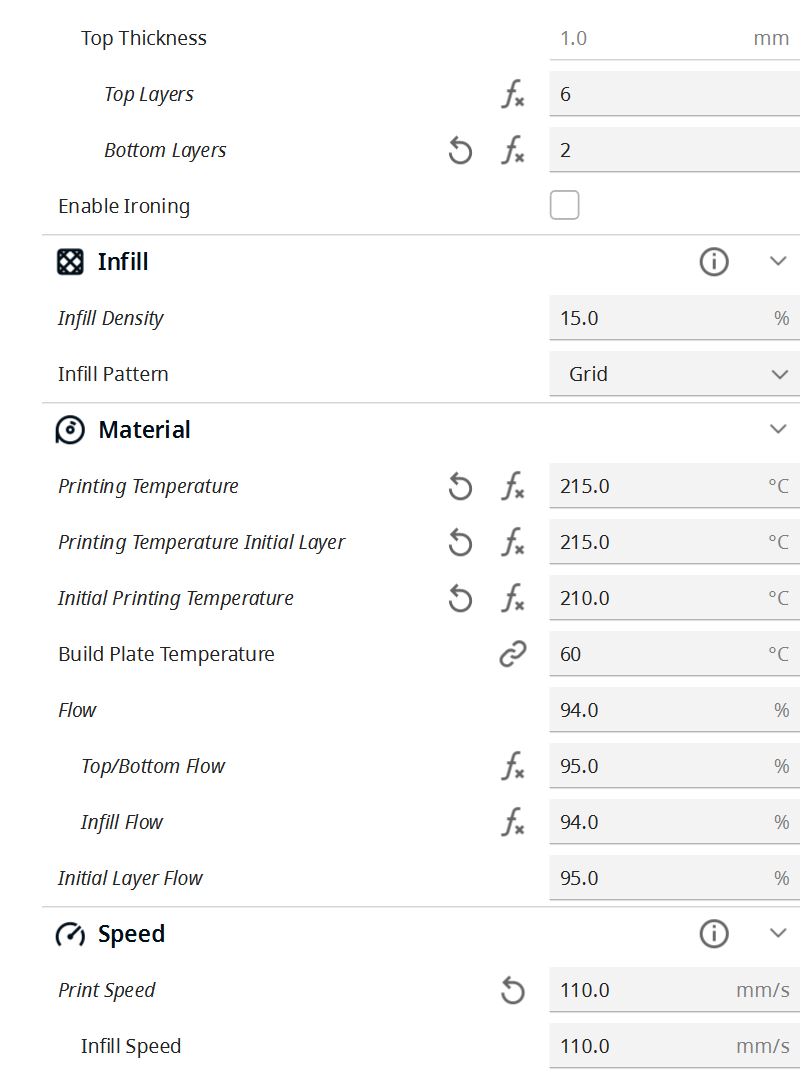808x1072 pixels.
Task: Click the Speed section info icon
Action: click(x=714, y=934)
